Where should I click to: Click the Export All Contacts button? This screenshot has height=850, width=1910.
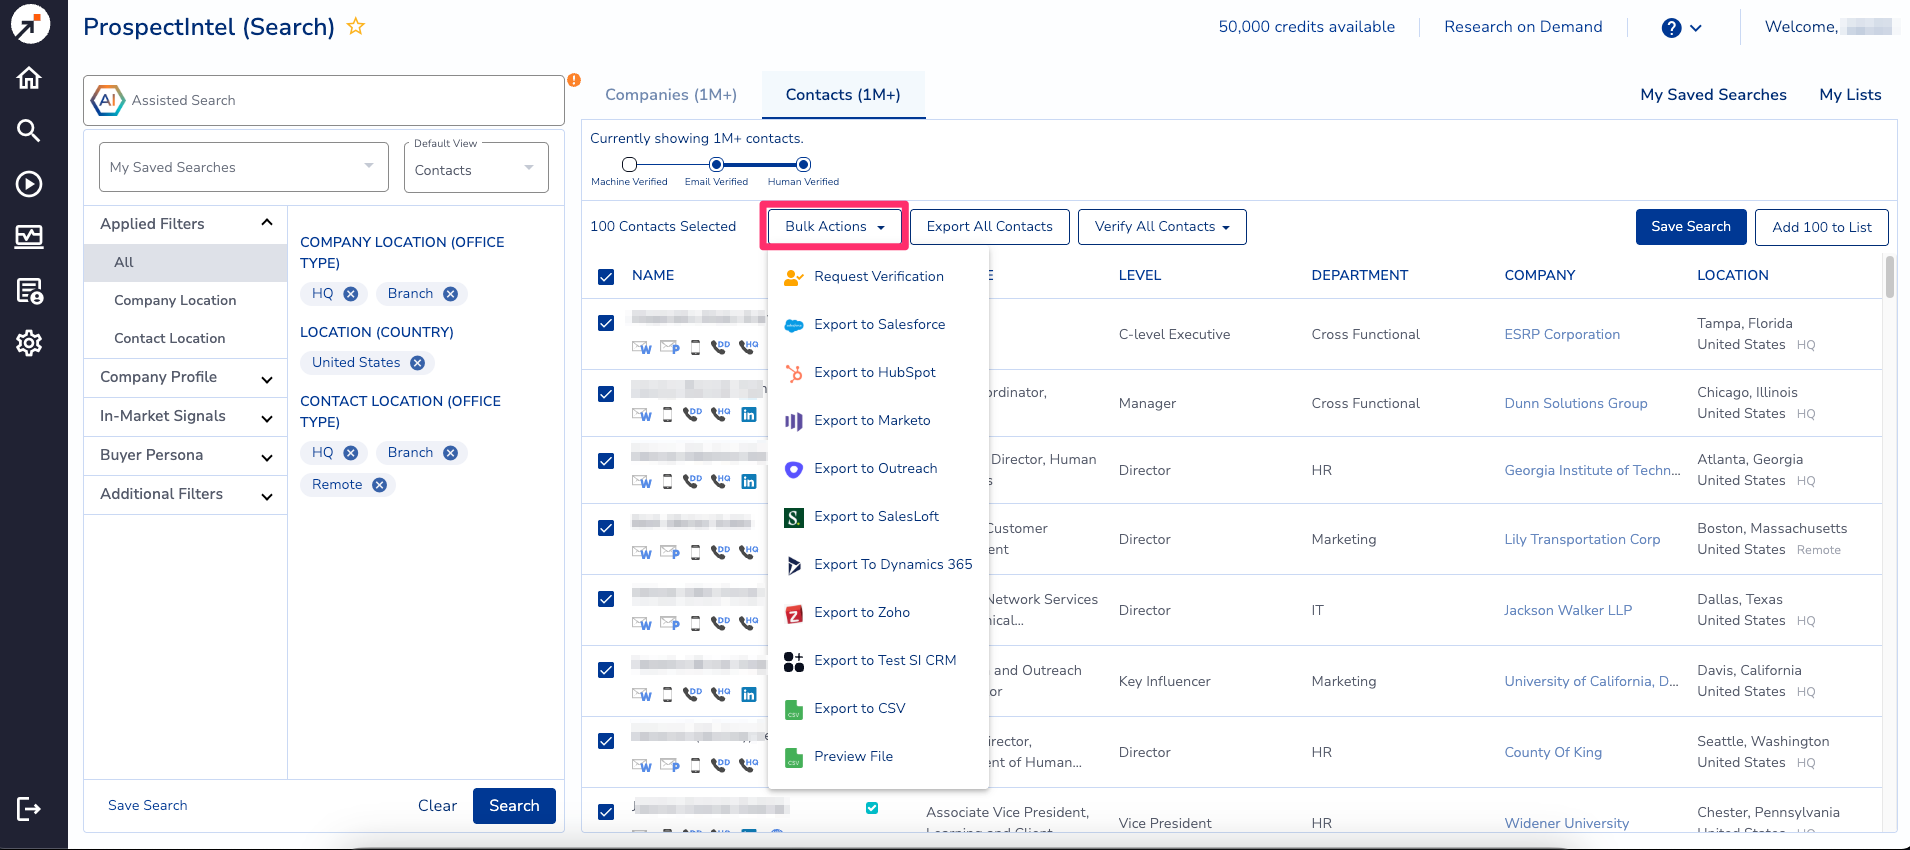click(x=990, y=227)
